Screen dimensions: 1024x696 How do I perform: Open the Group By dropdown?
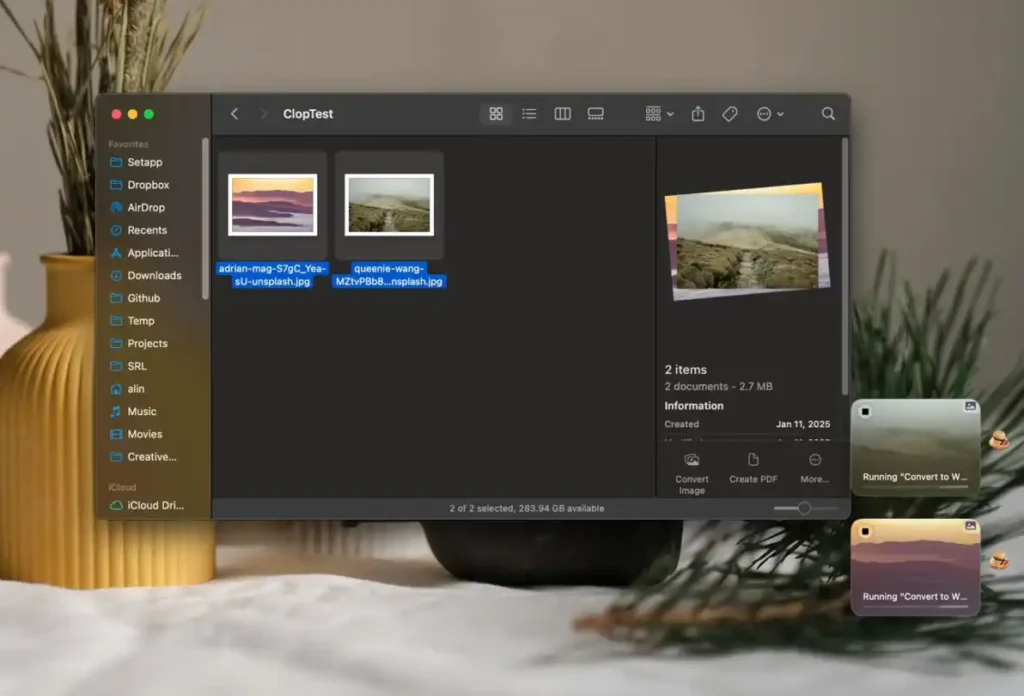659,114
